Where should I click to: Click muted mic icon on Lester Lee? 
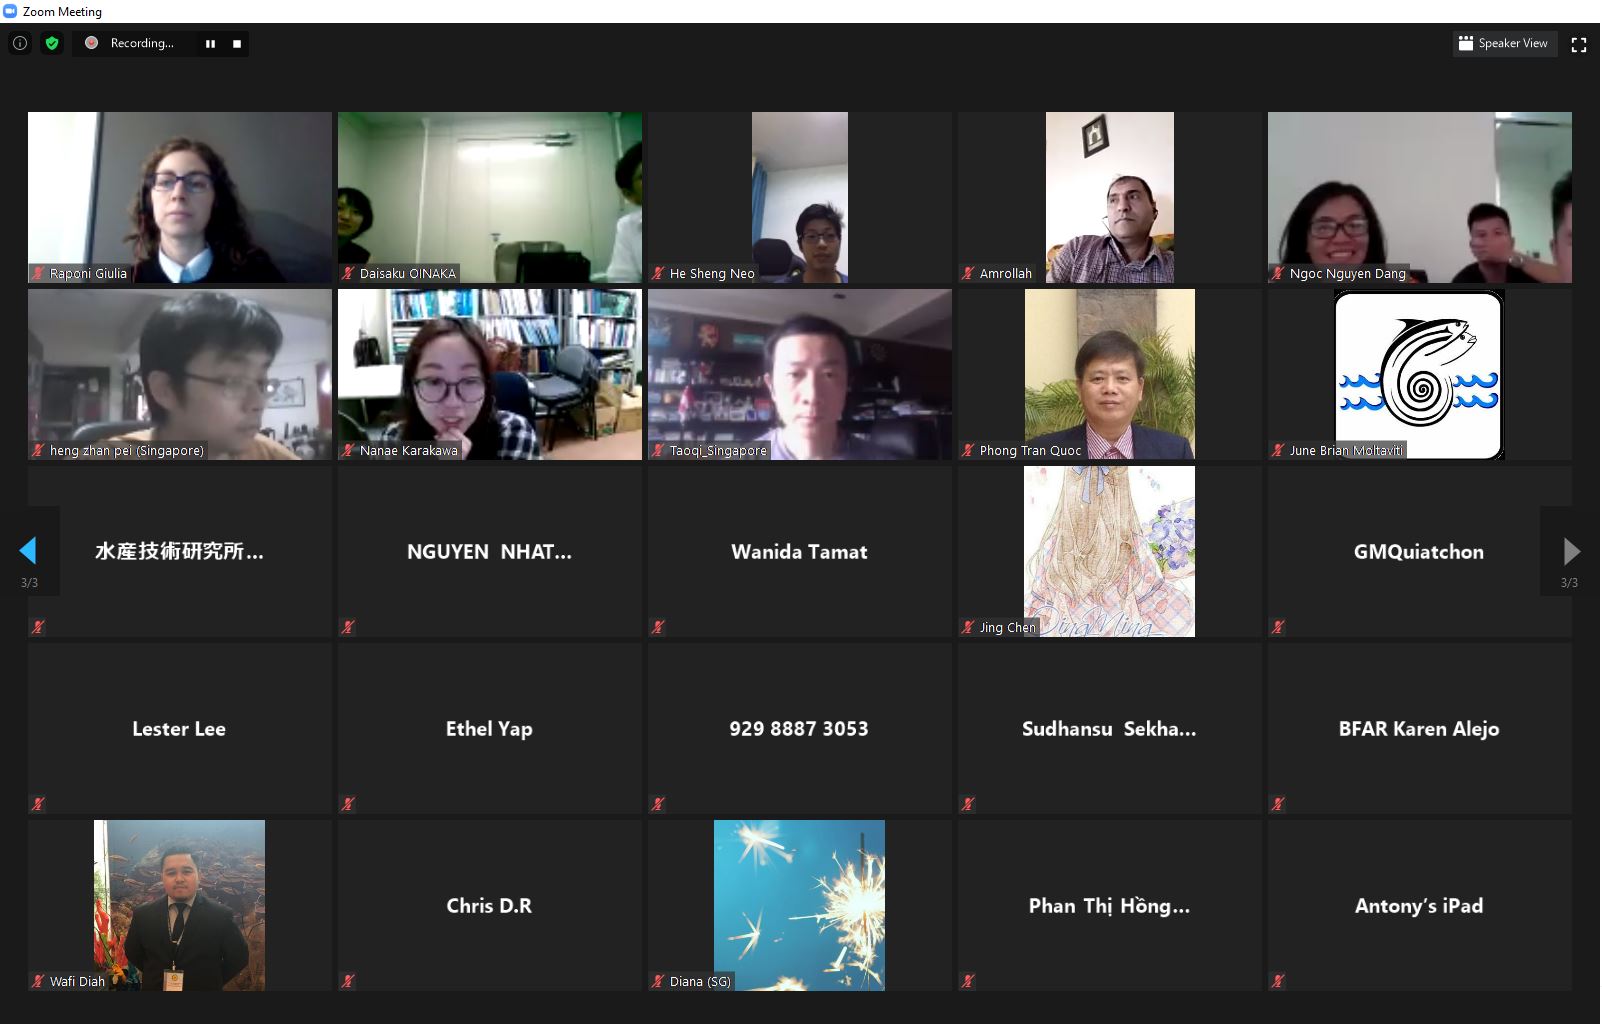tap(38, 804)
